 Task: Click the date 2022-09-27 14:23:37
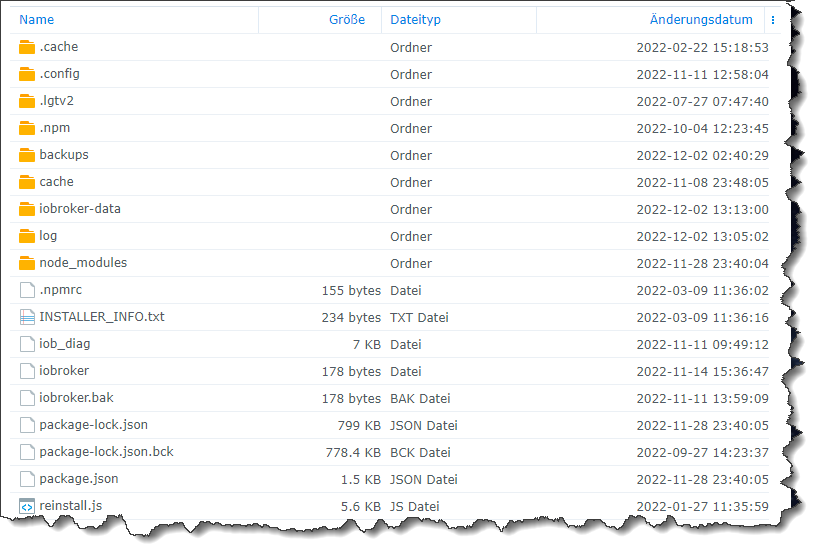[x=702, y=452]
